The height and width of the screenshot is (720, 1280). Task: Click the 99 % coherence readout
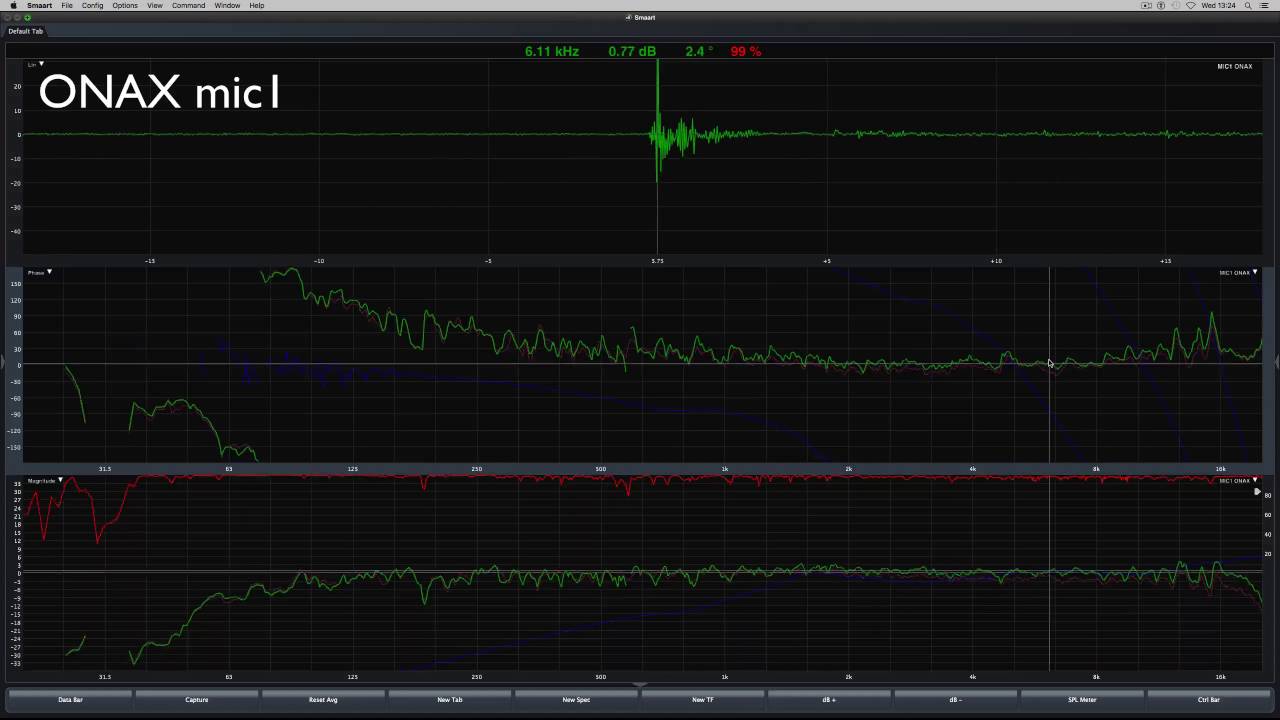(746, 51)
